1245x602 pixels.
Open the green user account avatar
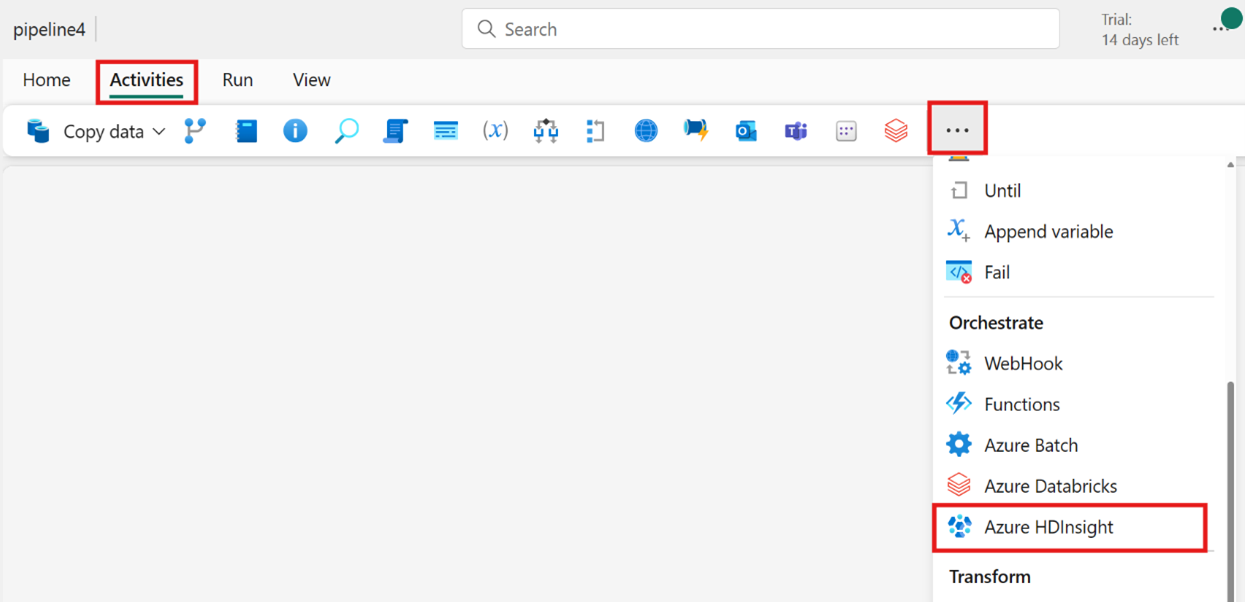(1231, 19)
